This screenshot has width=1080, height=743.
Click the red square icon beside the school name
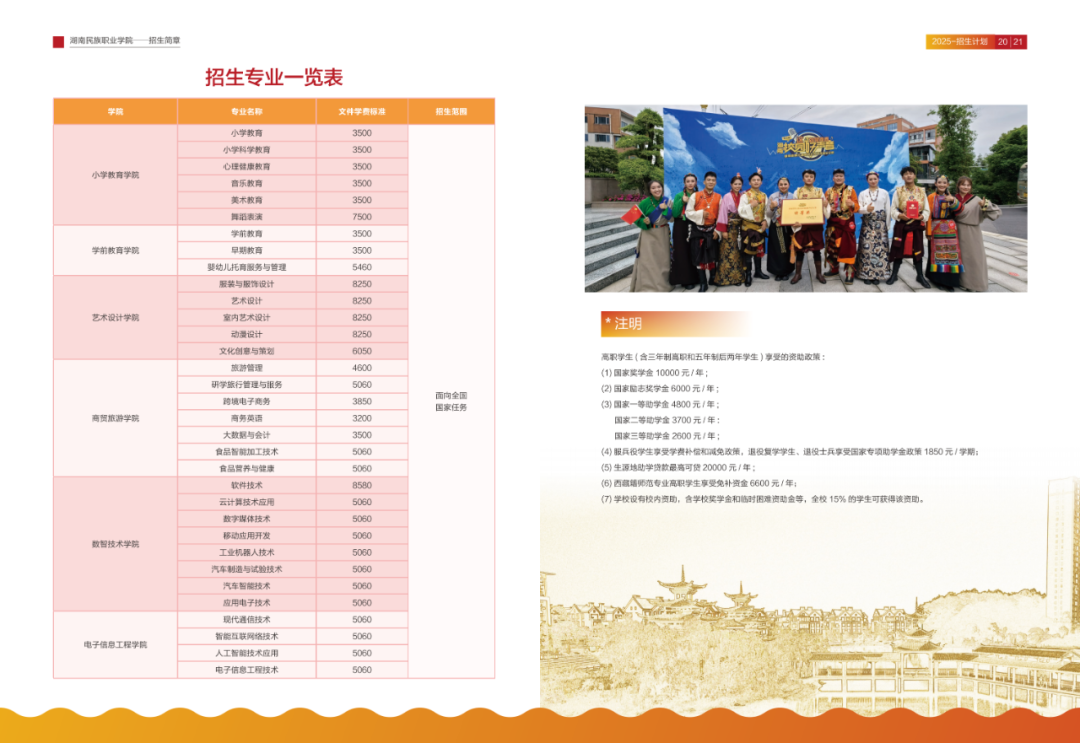(58, 42)
